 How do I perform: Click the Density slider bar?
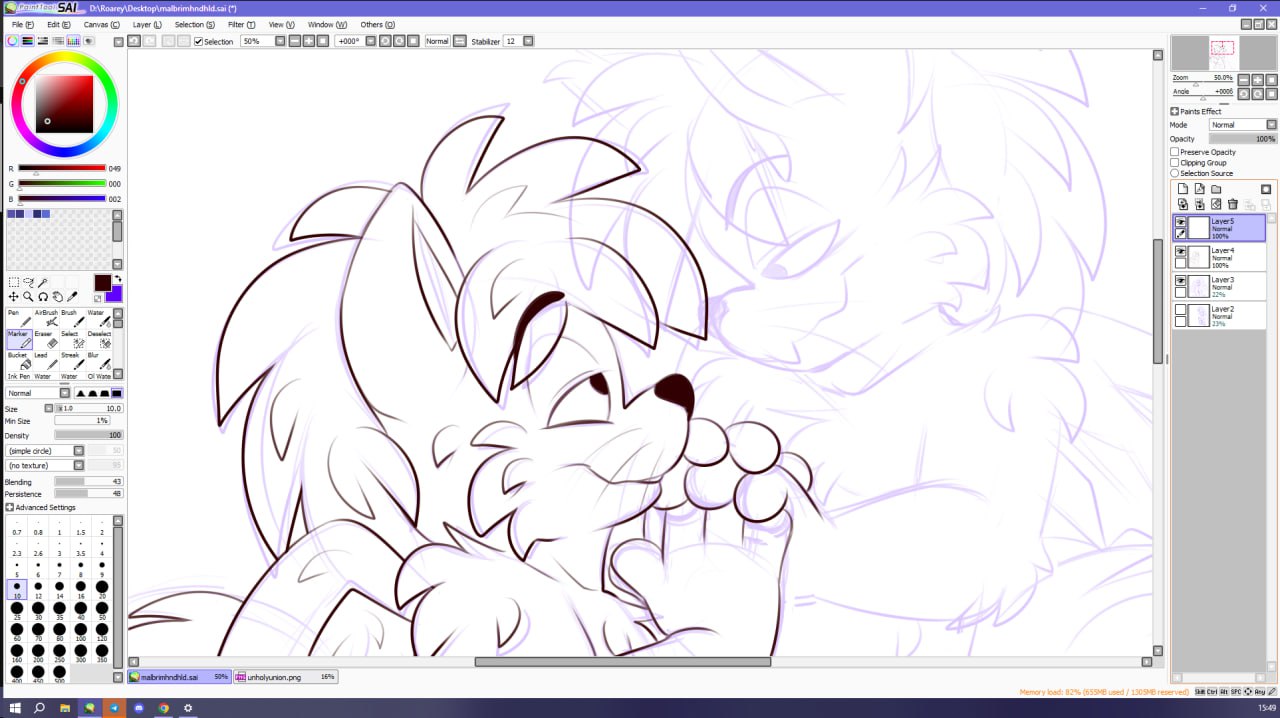click(88, 436)
